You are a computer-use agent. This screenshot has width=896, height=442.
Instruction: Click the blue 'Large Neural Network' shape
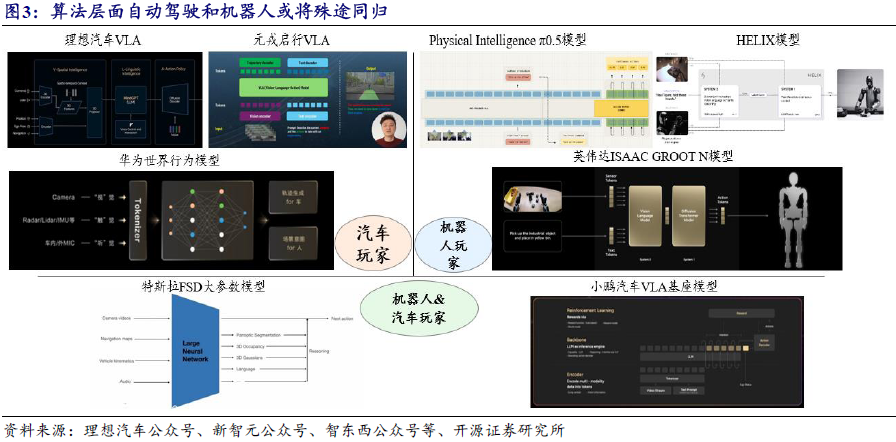point(195,352)
